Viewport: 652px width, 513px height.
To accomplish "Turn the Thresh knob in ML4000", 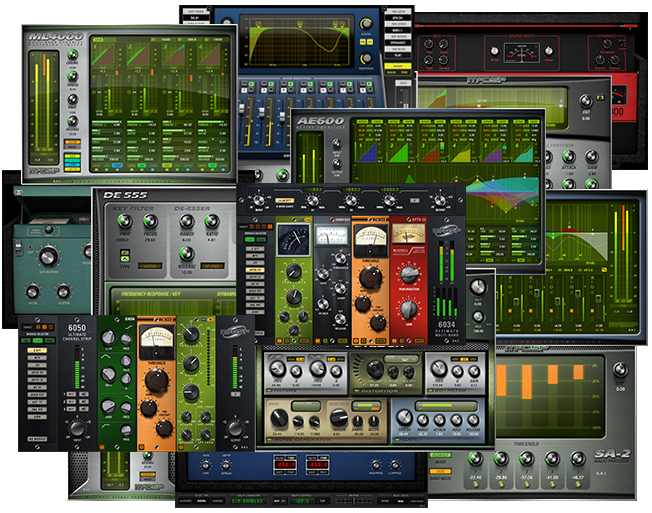I will (73, 77).
